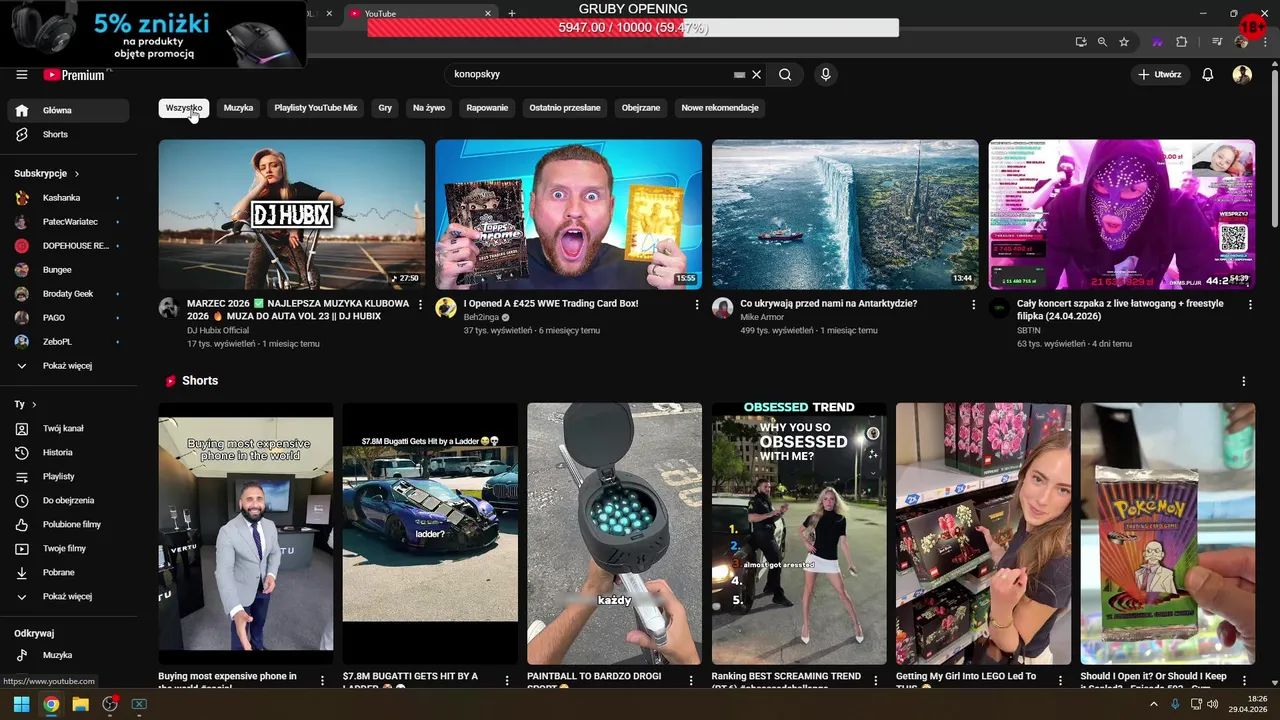Screen dimensions: 1280x720
Task: Open options for WWE Trading Card video
Action: 697,304
